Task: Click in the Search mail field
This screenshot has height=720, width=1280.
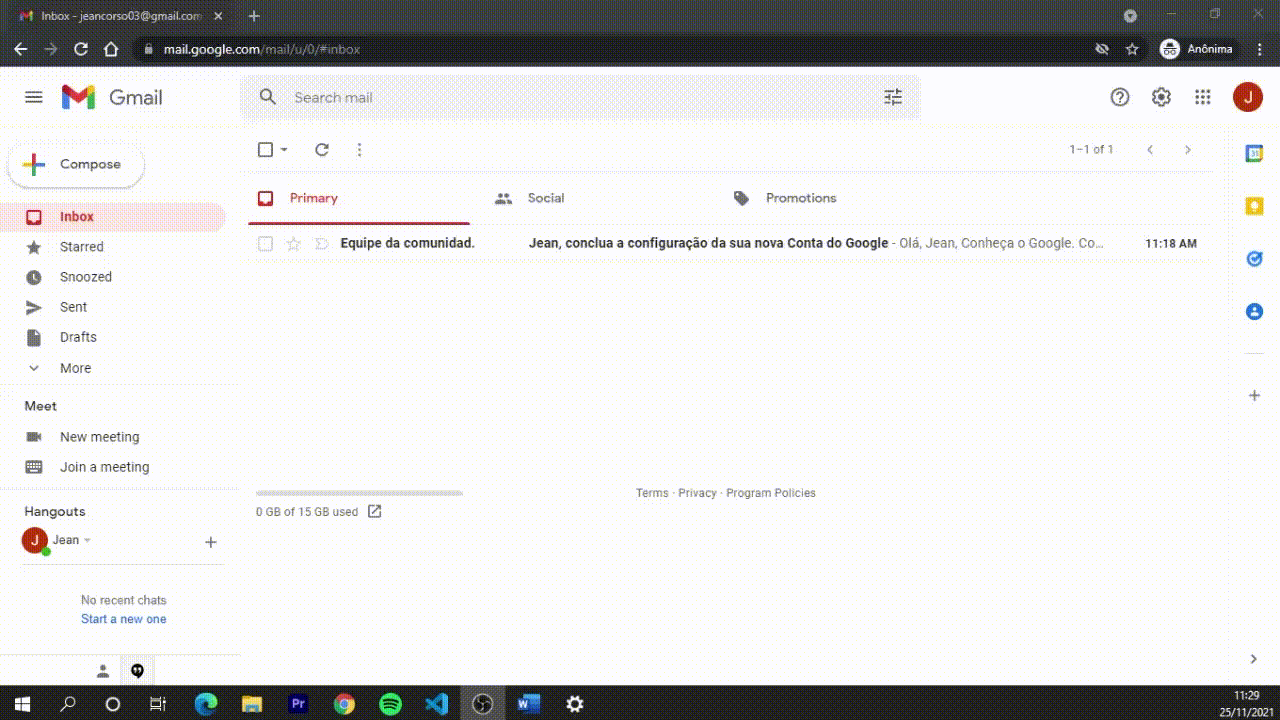Action: coord(580,97)
